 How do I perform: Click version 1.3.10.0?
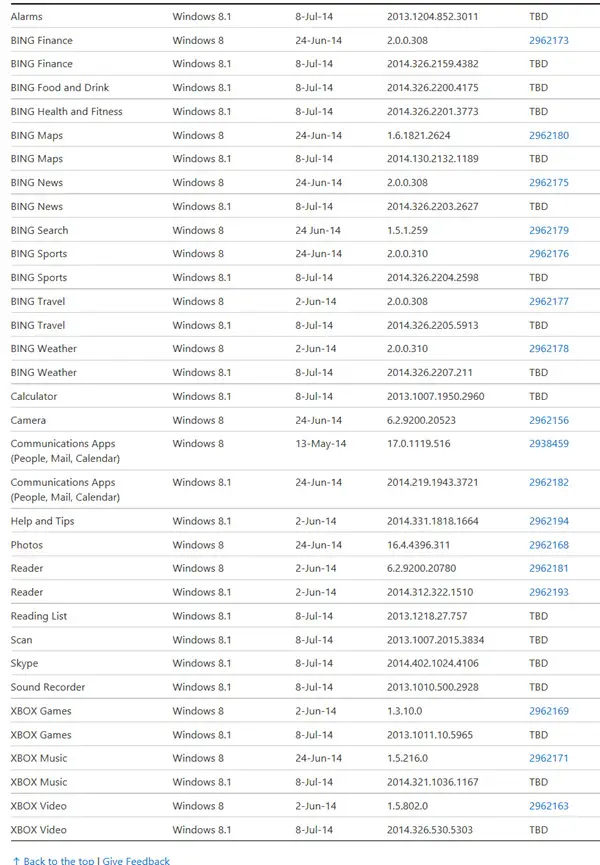pos(404,711)
